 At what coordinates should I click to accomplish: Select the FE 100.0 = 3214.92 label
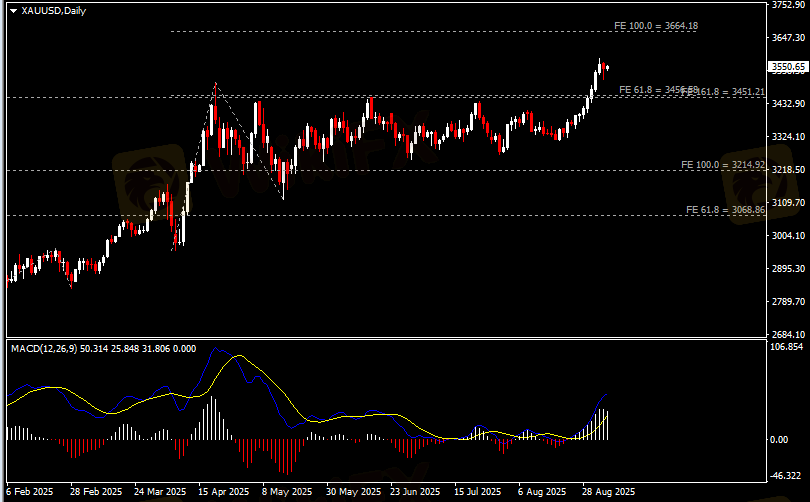tap(722, 164)
